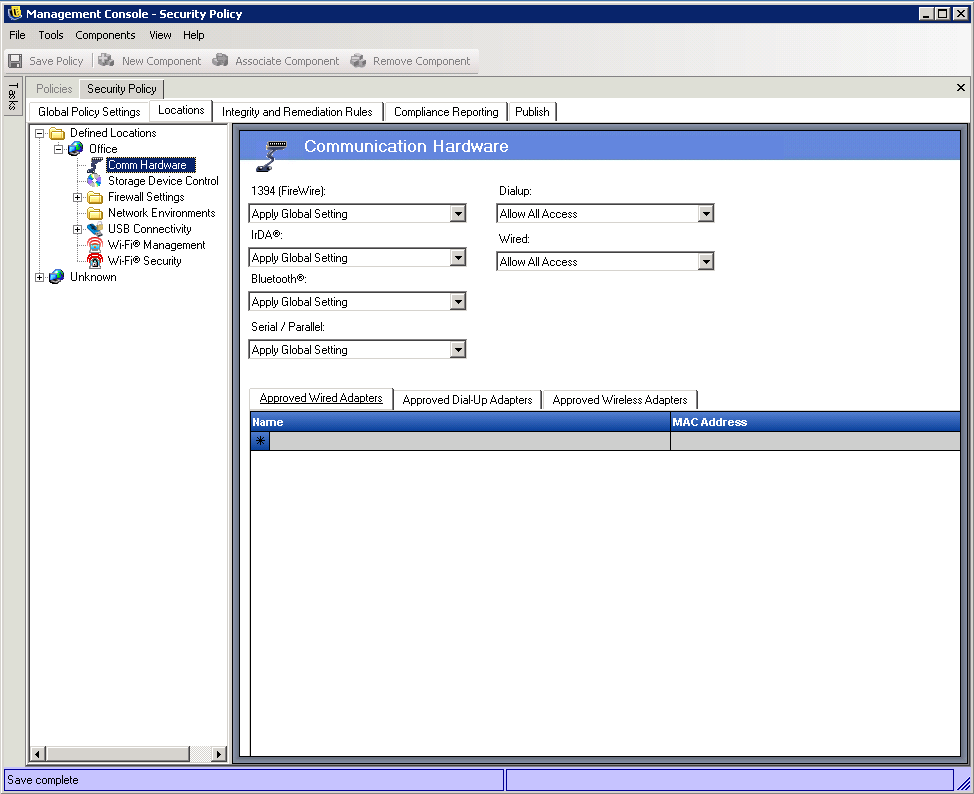Open the Components menu
Screen dimensions: 974x794
105,35
